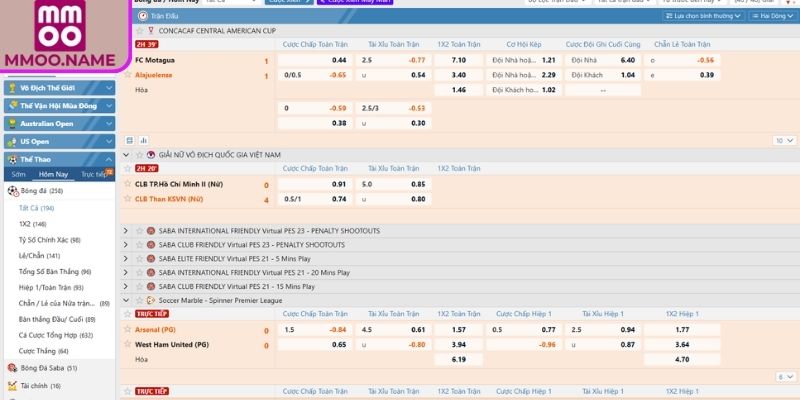800x400 pixels.
Task: Collapse the Soccer Marble Spinner Premier League section
Action: (x=126, y=299)
